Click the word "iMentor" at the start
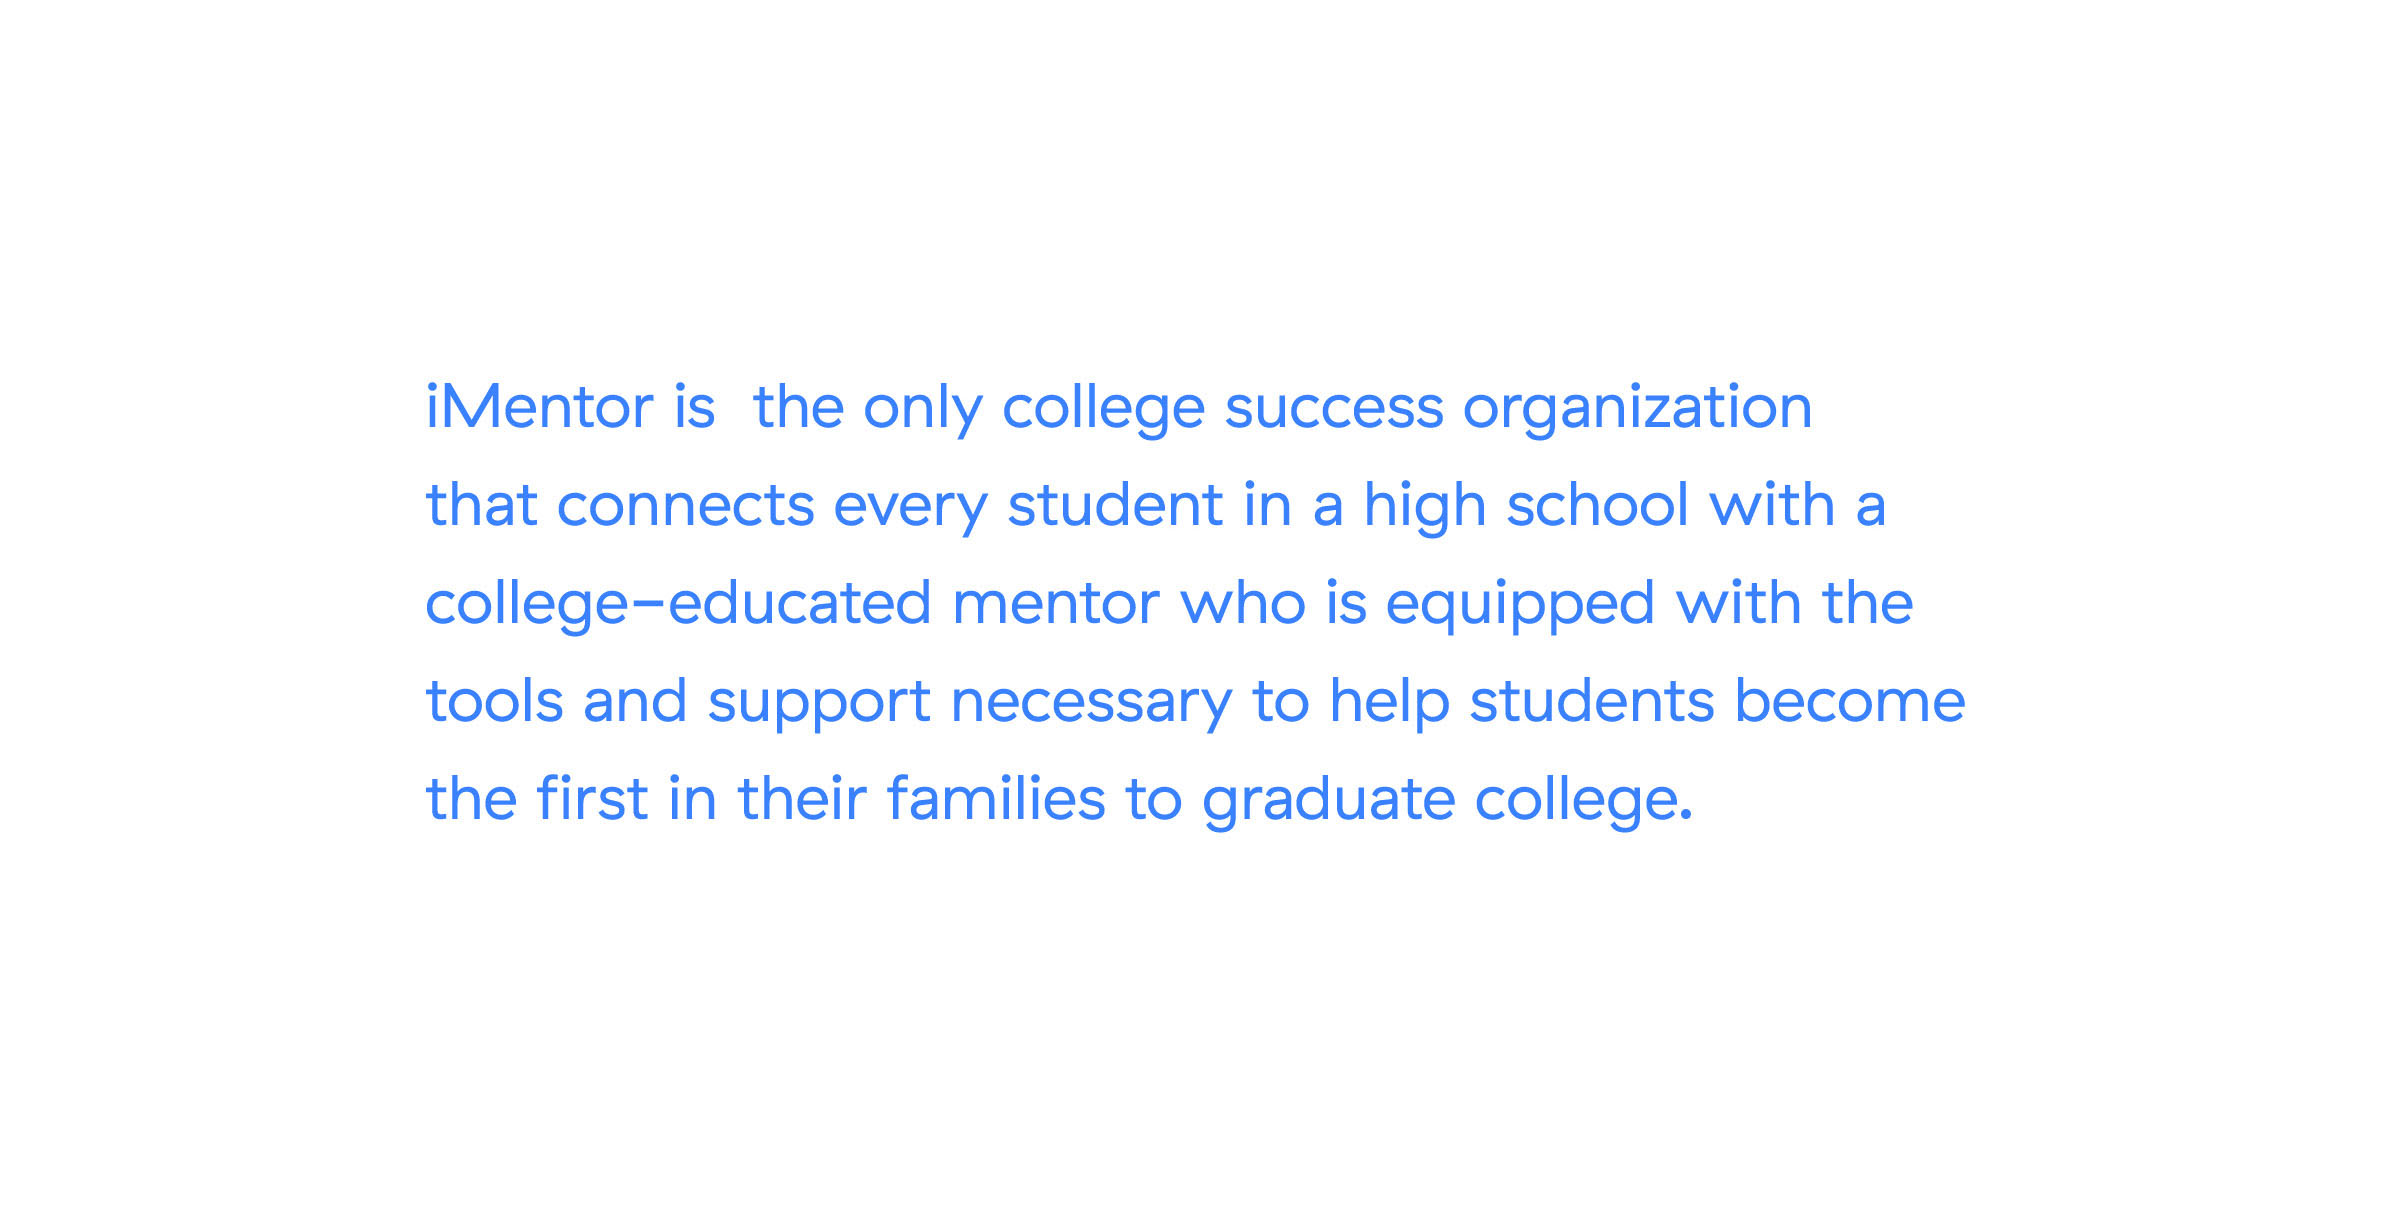This screenshot has height=1213, width=2400. 540,407
